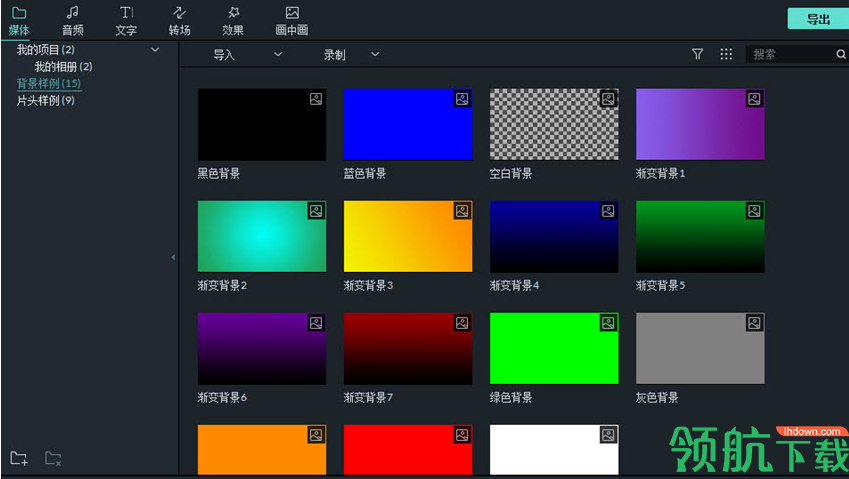Screen dimensions: 849x479
Task: Click image icon on 蓝色背景 thumbnail
Action: [x=462, y=99]
